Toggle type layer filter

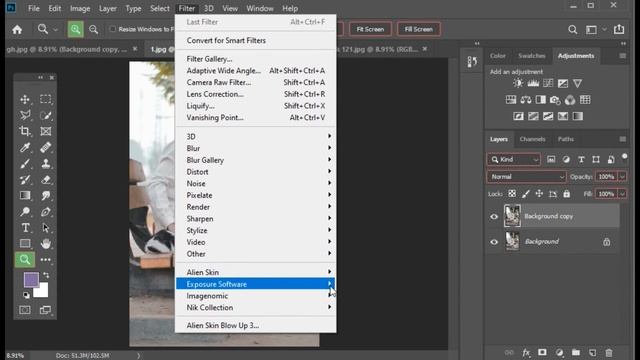(581, 160)
